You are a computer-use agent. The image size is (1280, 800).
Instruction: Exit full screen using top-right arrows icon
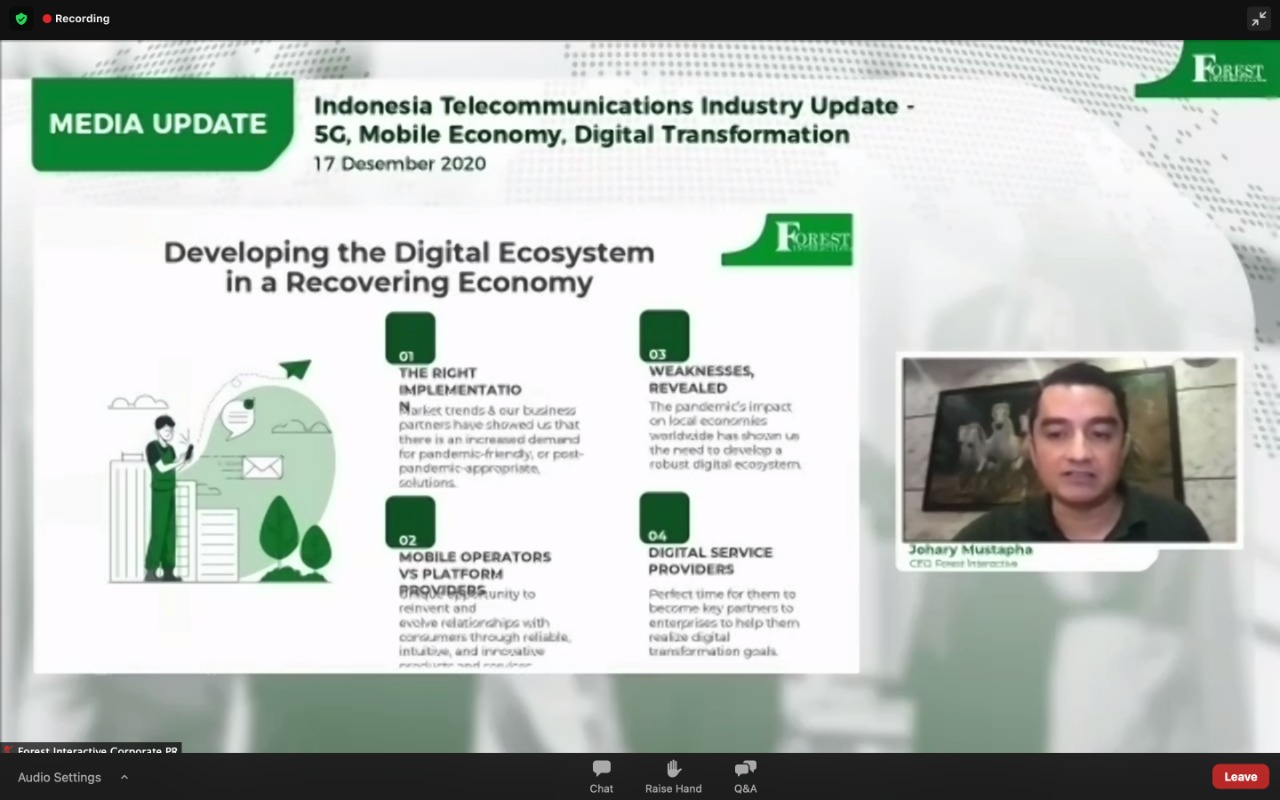click(x=1258, y=19)
